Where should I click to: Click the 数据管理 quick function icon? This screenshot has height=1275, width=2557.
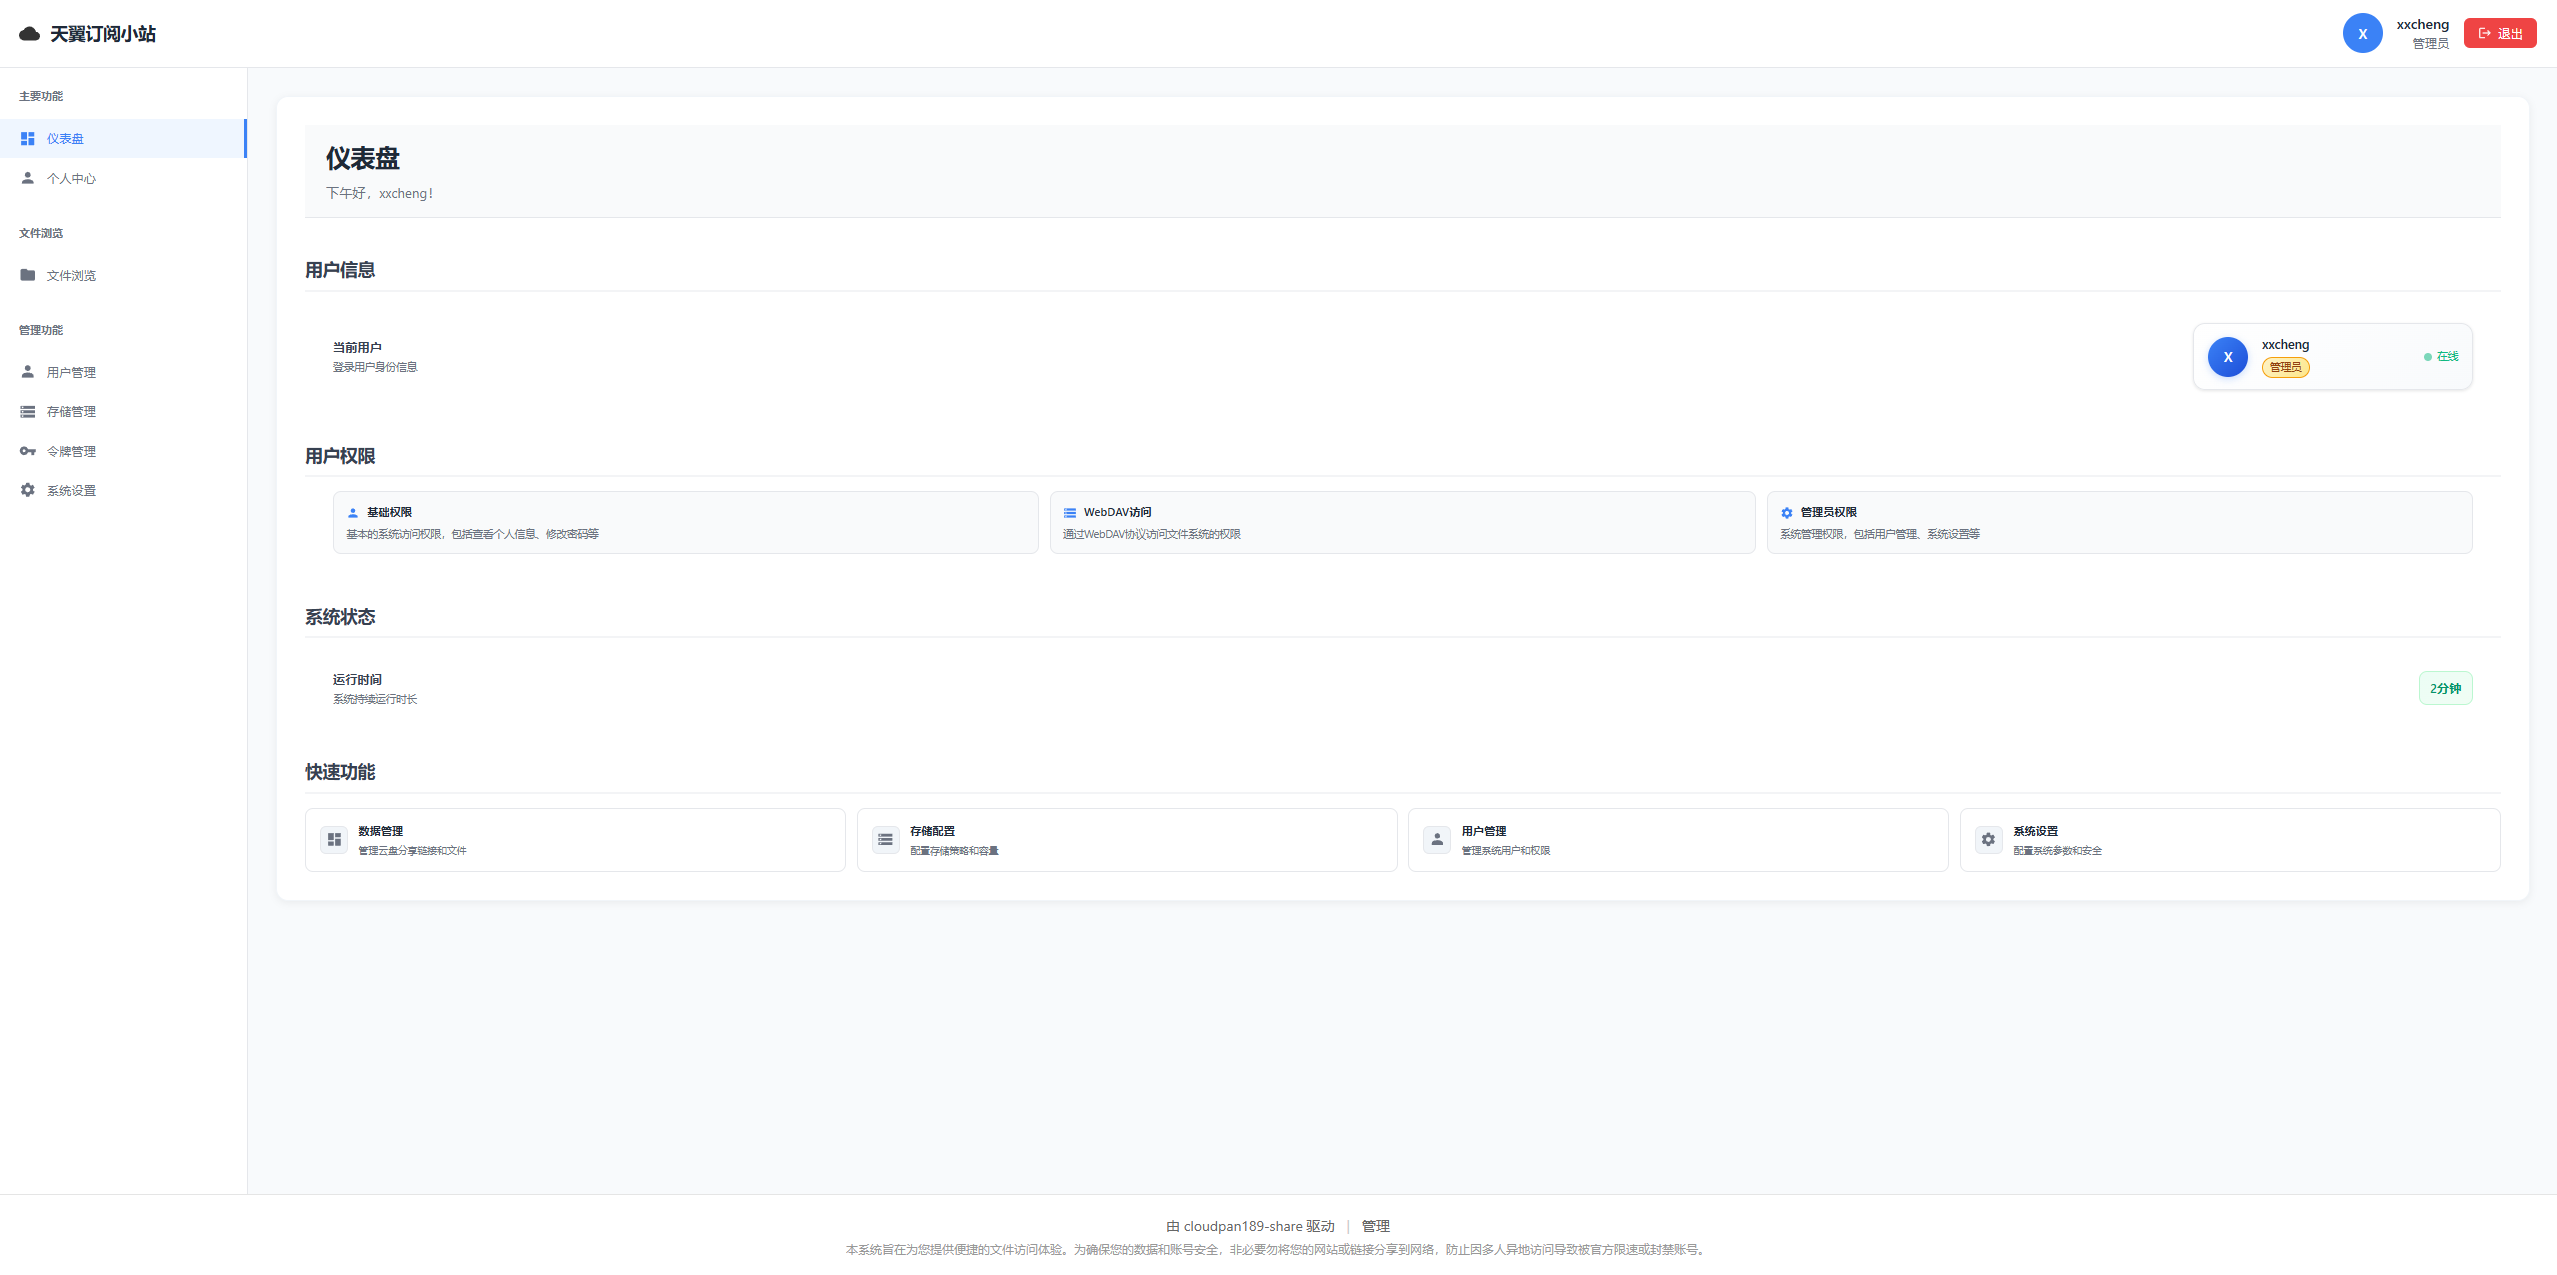tap(334, 840)
